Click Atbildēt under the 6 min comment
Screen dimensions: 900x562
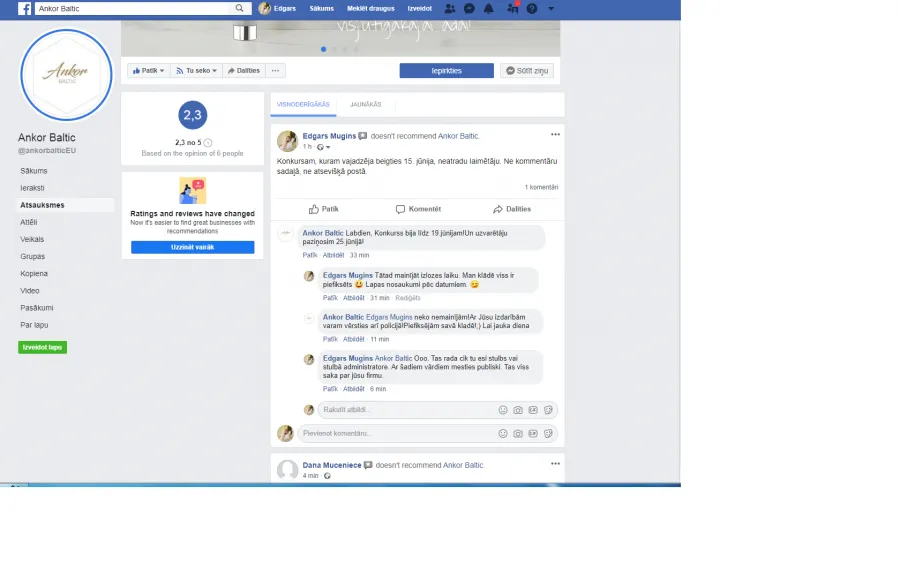tap(354, 389)
